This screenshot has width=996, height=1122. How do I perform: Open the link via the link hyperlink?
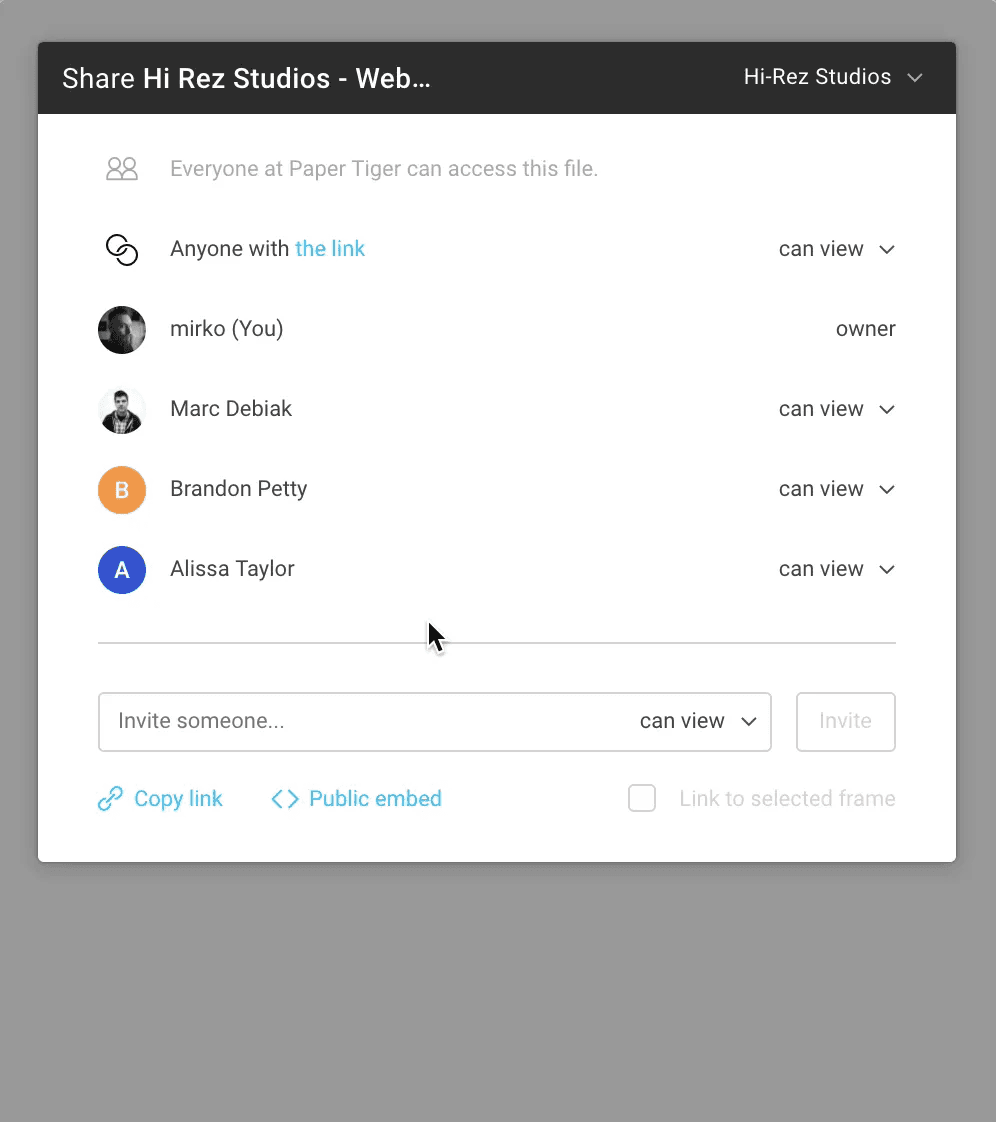tap(330, 248)
